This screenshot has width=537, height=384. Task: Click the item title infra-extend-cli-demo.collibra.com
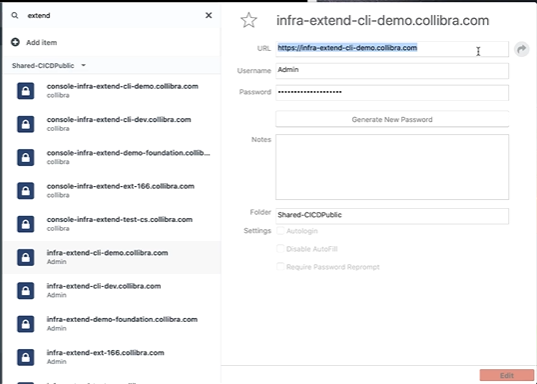tap(383, 21)
